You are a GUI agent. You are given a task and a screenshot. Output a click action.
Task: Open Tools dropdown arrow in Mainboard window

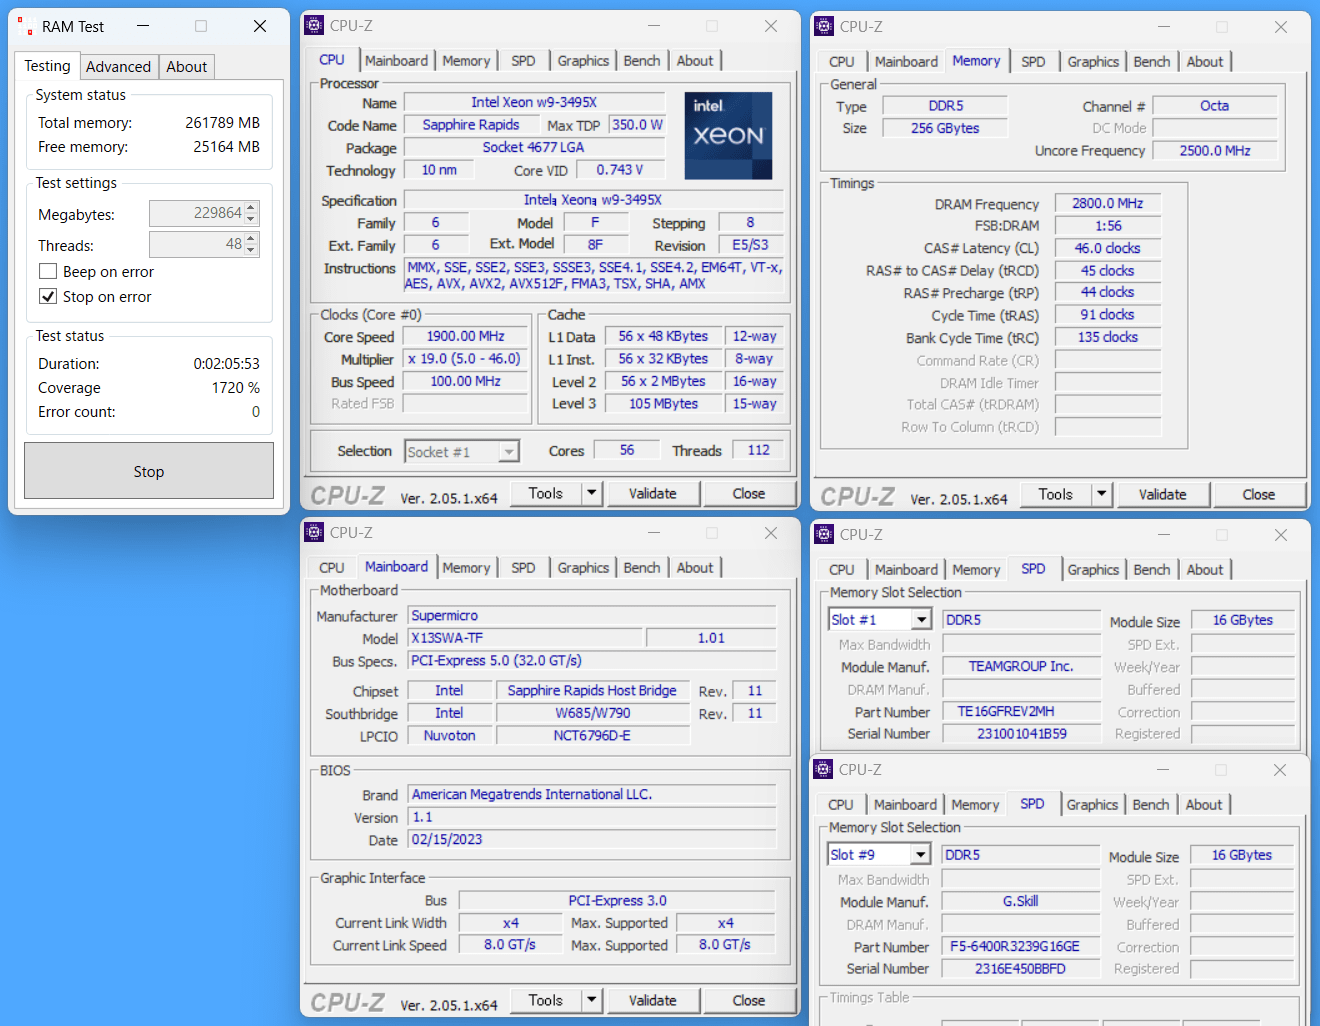591,1000
